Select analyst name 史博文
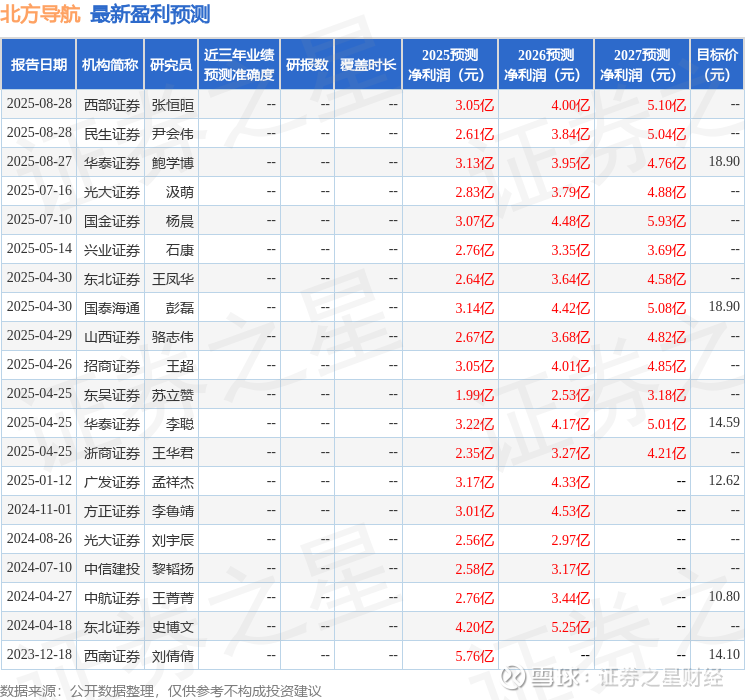Viewport: 745px width, 700px height. 173,627
